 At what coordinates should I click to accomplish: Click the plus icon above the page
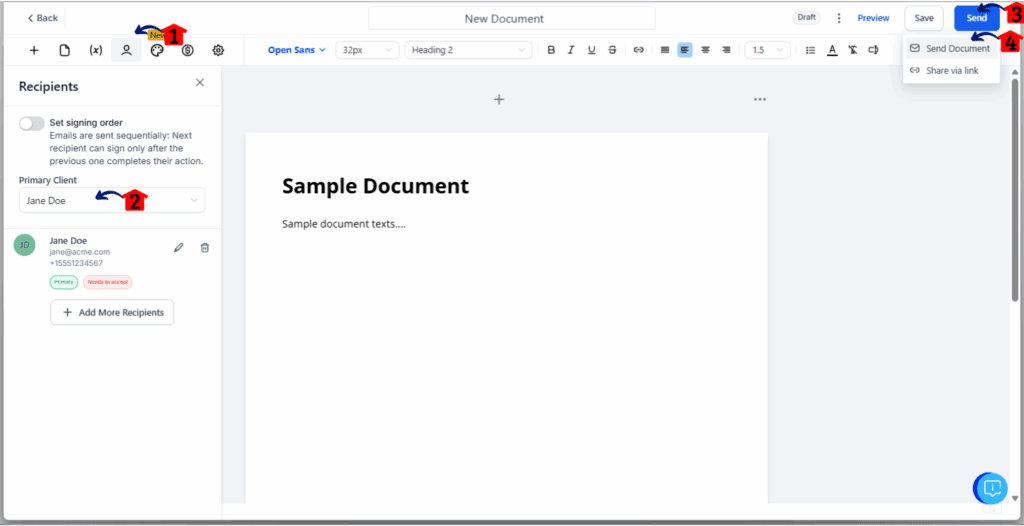pos(499,99)
